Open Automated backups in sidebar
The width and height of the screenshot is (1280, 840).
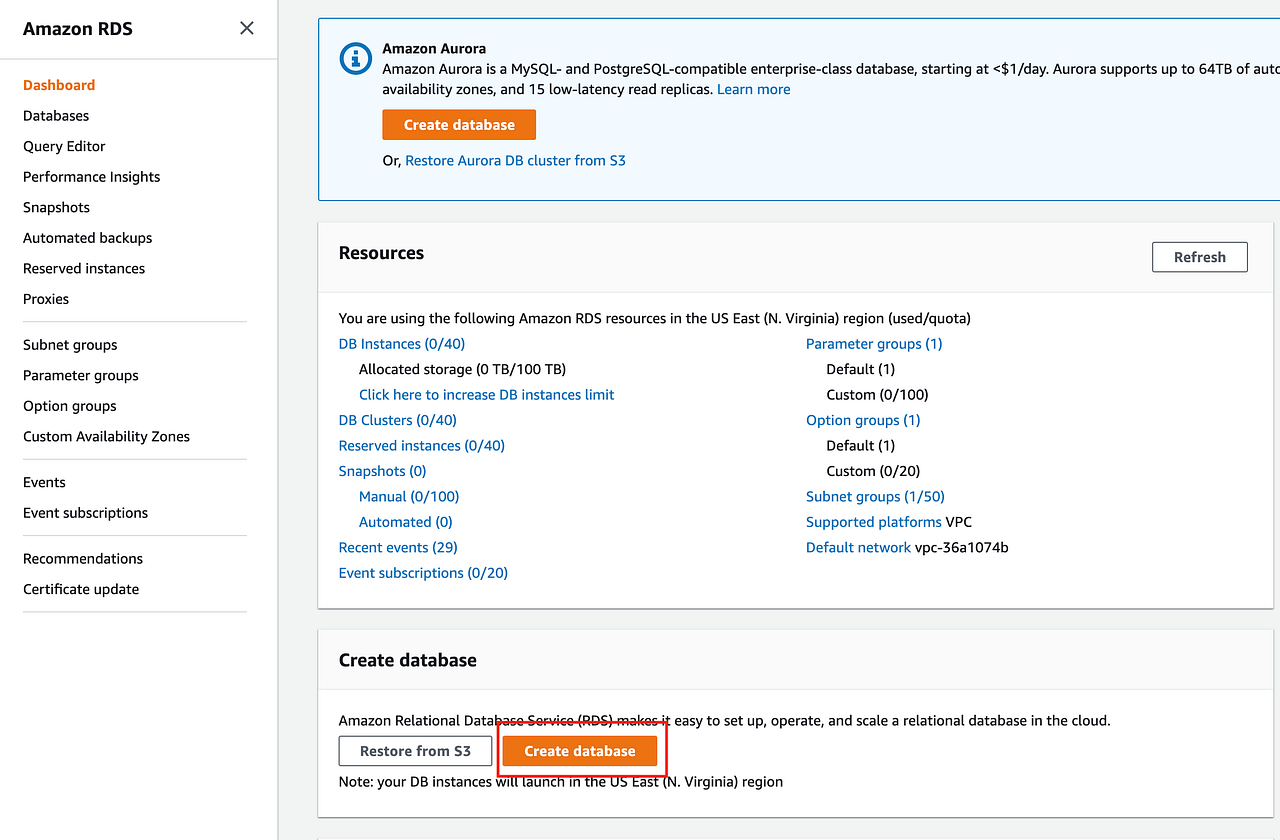pyautogui.click(x=87, y=238)
